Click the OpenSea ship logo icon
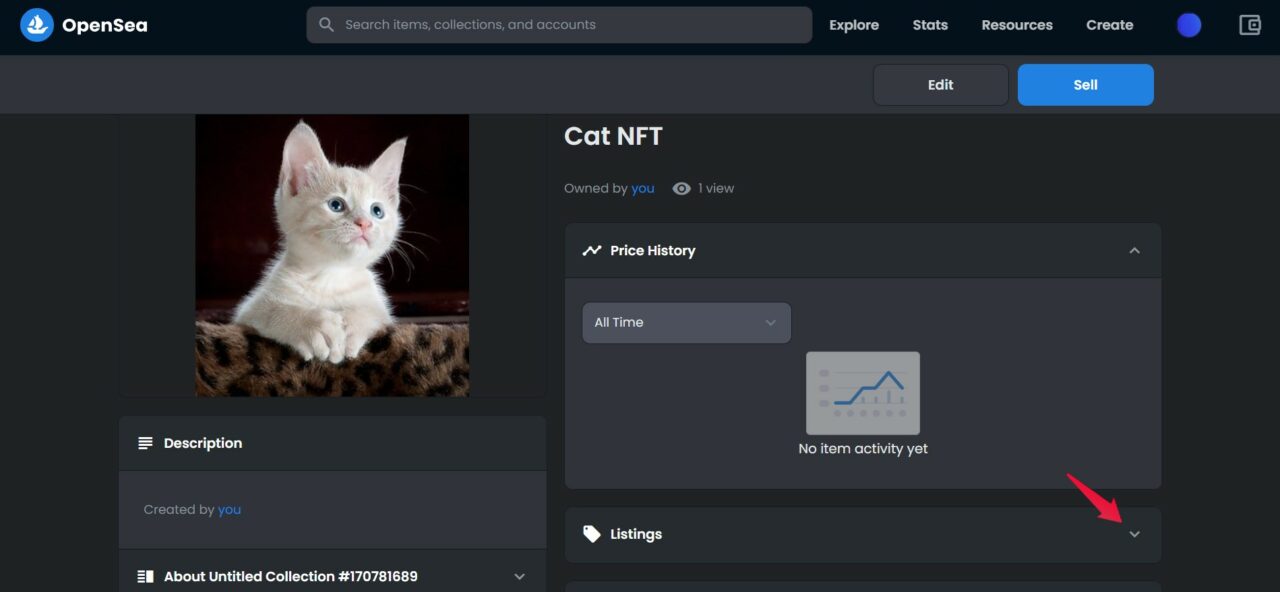 pos(37,25)
